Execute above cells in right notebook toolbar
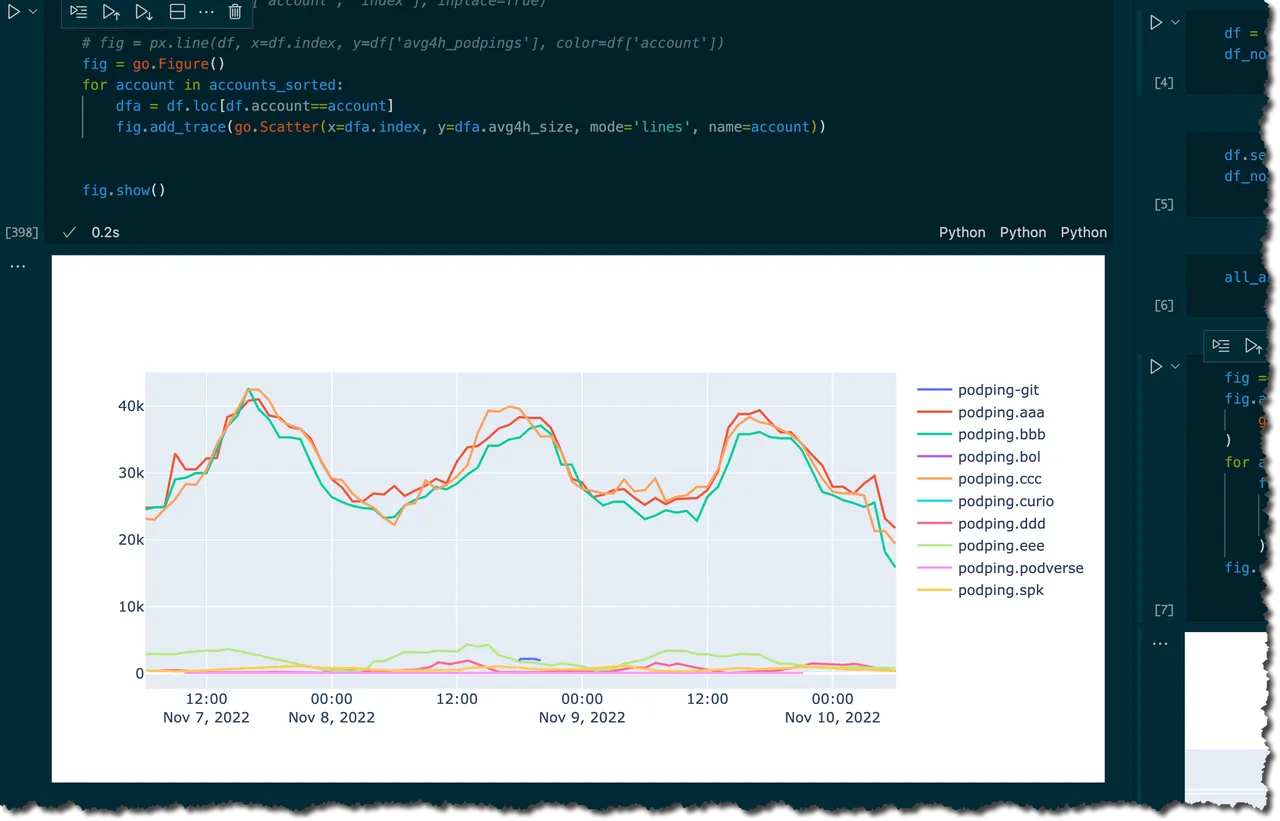The width and height of the screenshot is (1280, 821). click(x=1253, y=345)
